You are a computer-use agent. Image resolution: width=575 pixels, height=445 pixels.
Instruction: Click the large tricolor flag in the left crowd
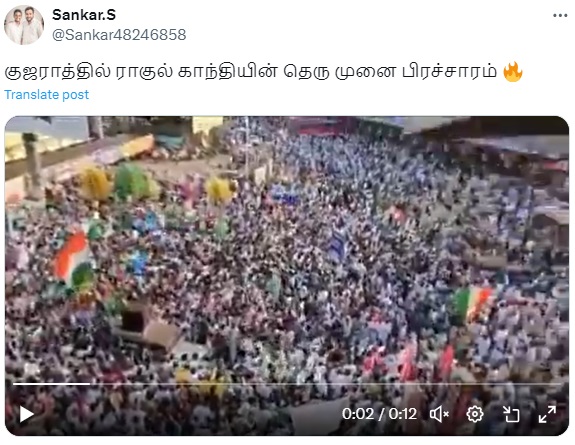tap(72, 259)
